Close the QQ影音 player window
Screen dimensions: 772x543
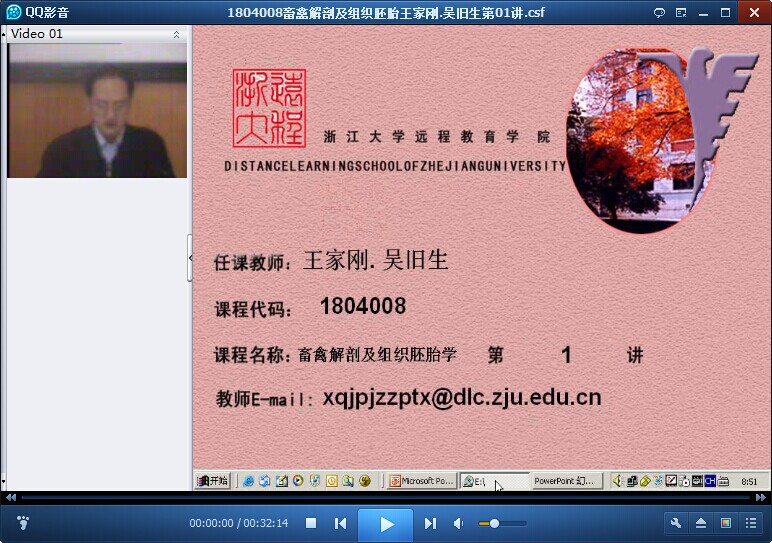click(754, 12)
